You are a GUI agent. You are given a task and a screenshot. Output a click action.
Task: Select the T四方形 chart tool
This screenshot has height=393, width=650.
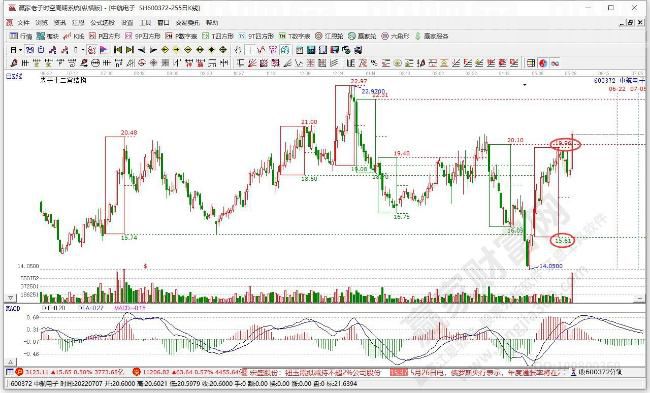click(218, 36)
